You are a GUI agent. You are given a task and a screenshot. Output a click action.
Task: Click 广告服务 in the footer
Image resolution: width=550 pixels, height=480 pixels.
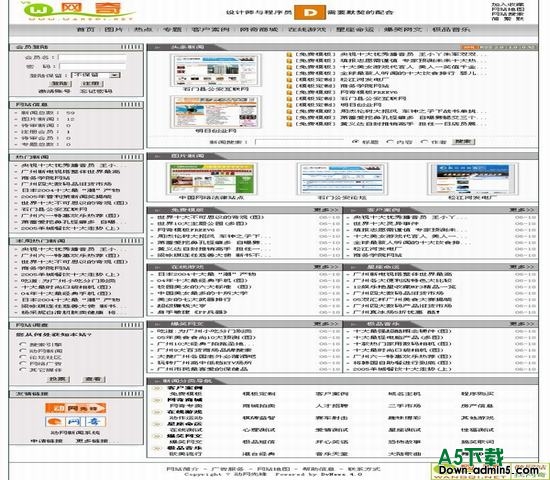(x=228, y=469)
